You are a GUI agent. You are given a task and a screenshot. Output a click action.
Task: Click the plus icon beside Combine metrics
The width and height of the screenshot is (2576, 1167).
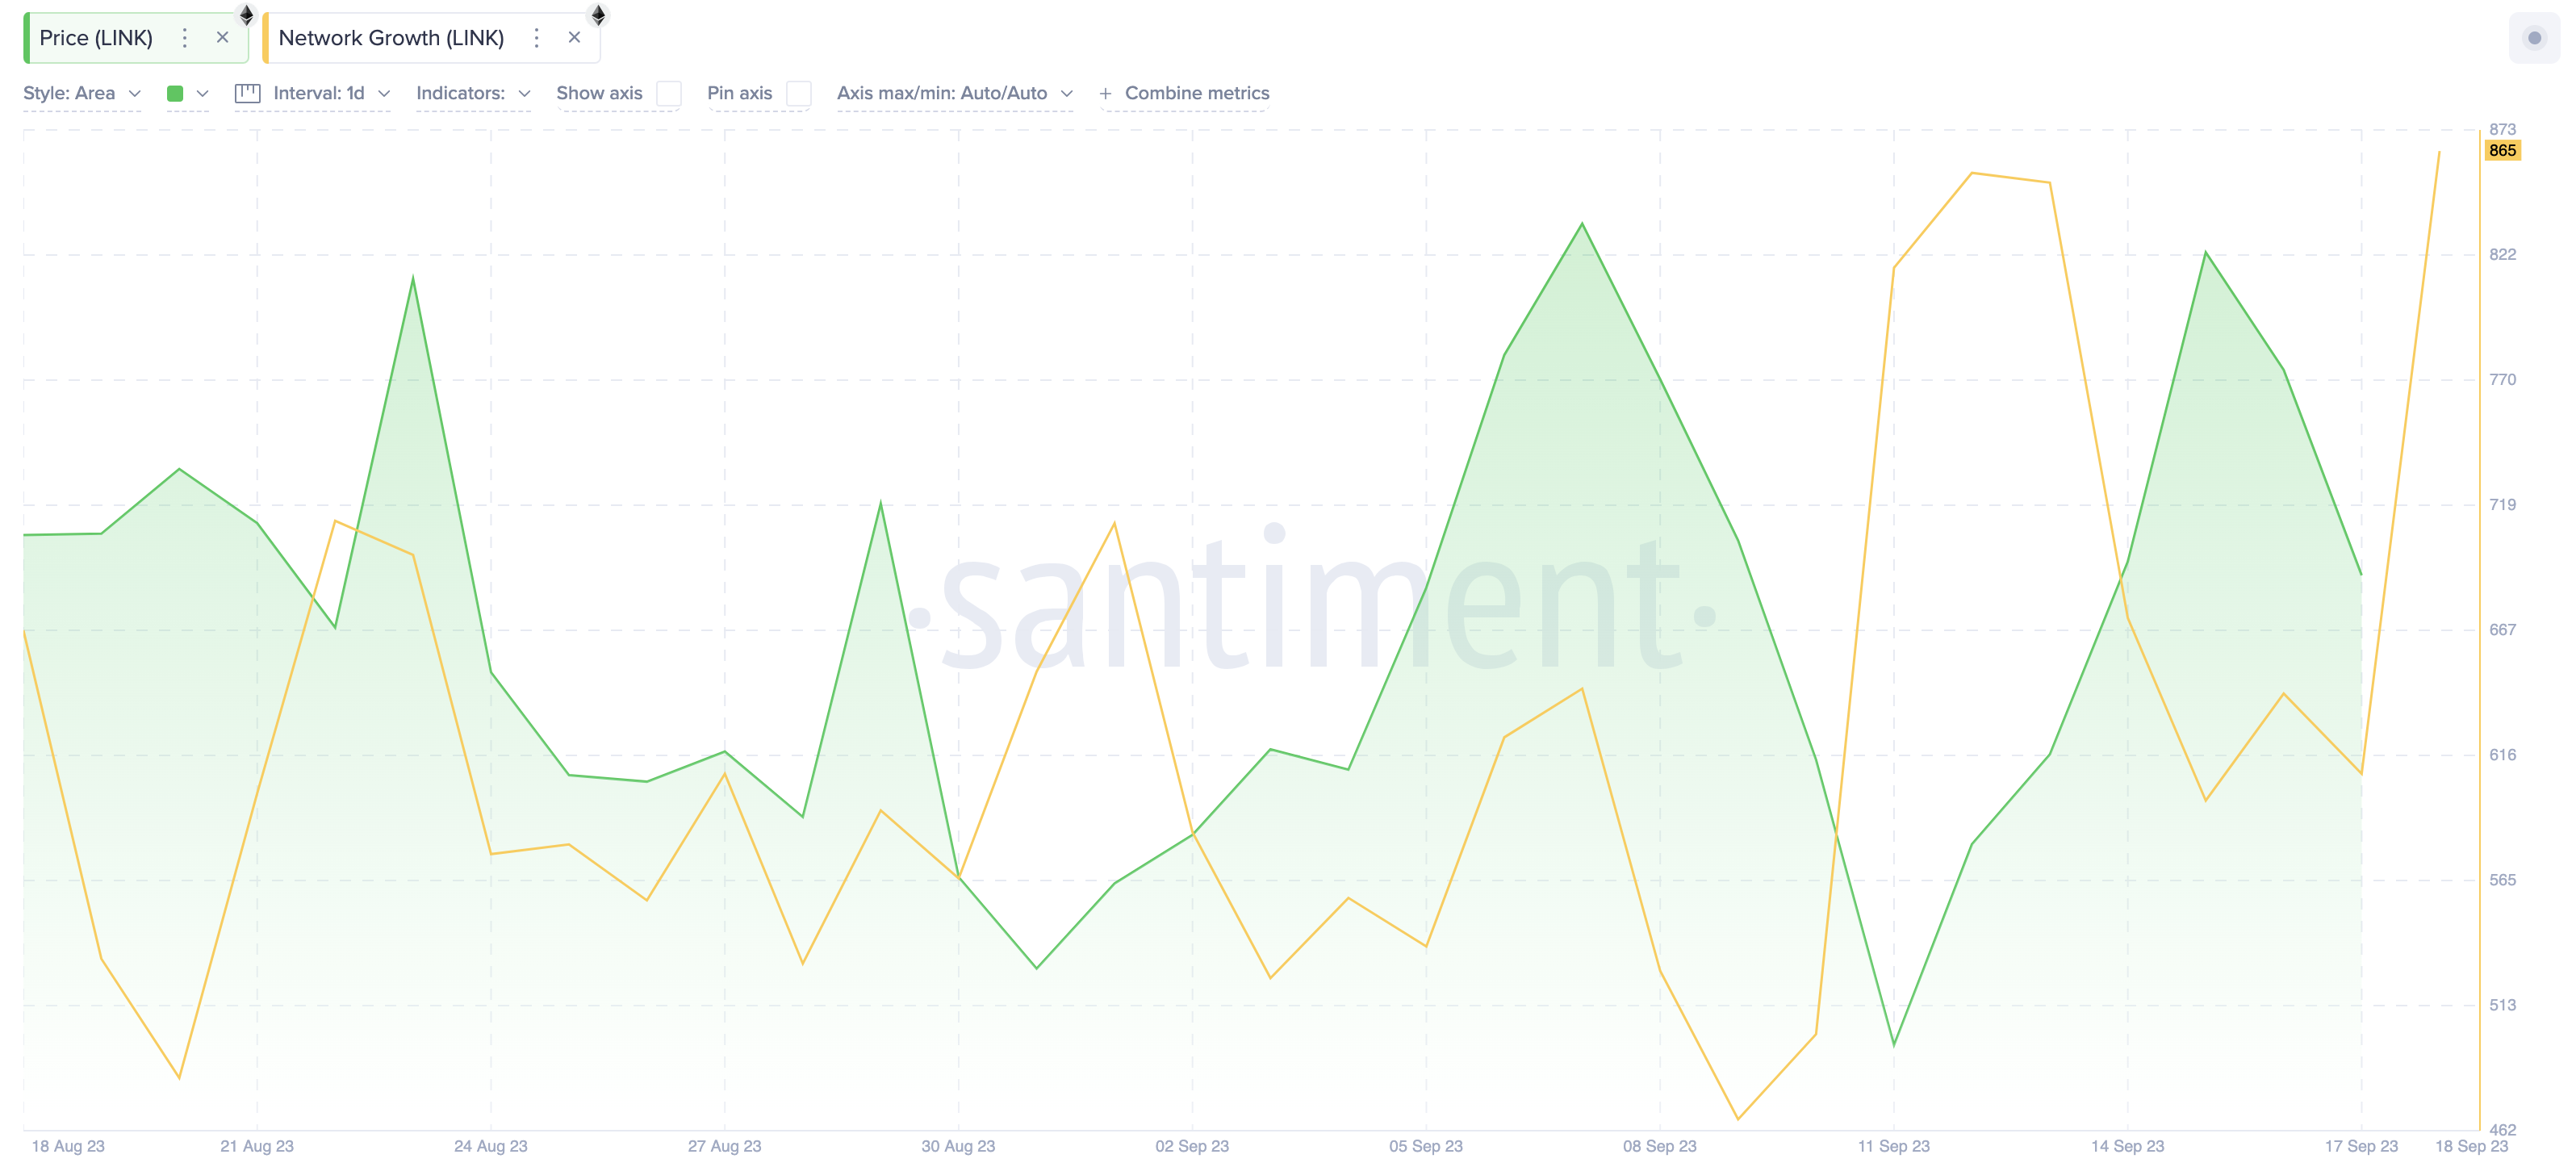point(1105,94)
